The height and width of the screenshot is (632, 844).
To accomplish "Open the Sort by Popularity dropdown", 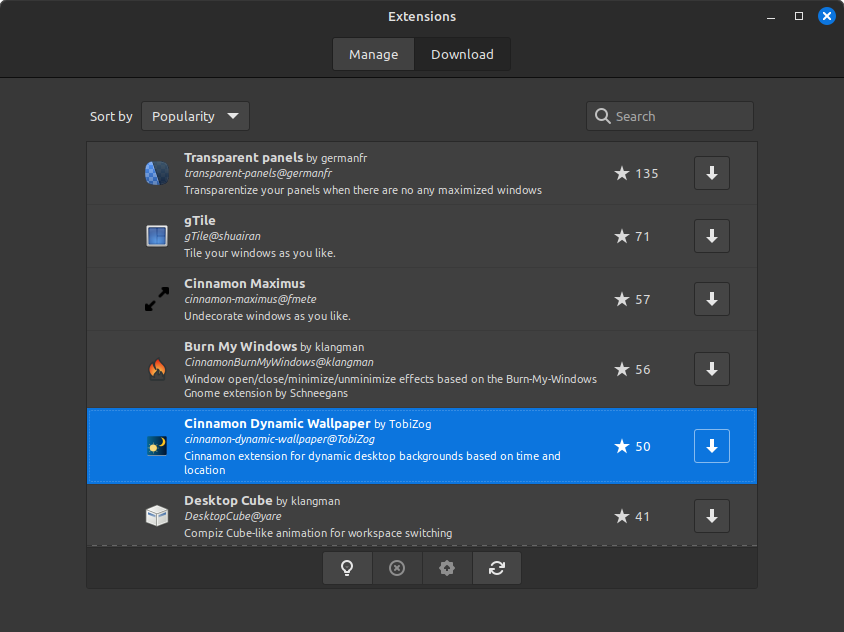I will point(195,116).
